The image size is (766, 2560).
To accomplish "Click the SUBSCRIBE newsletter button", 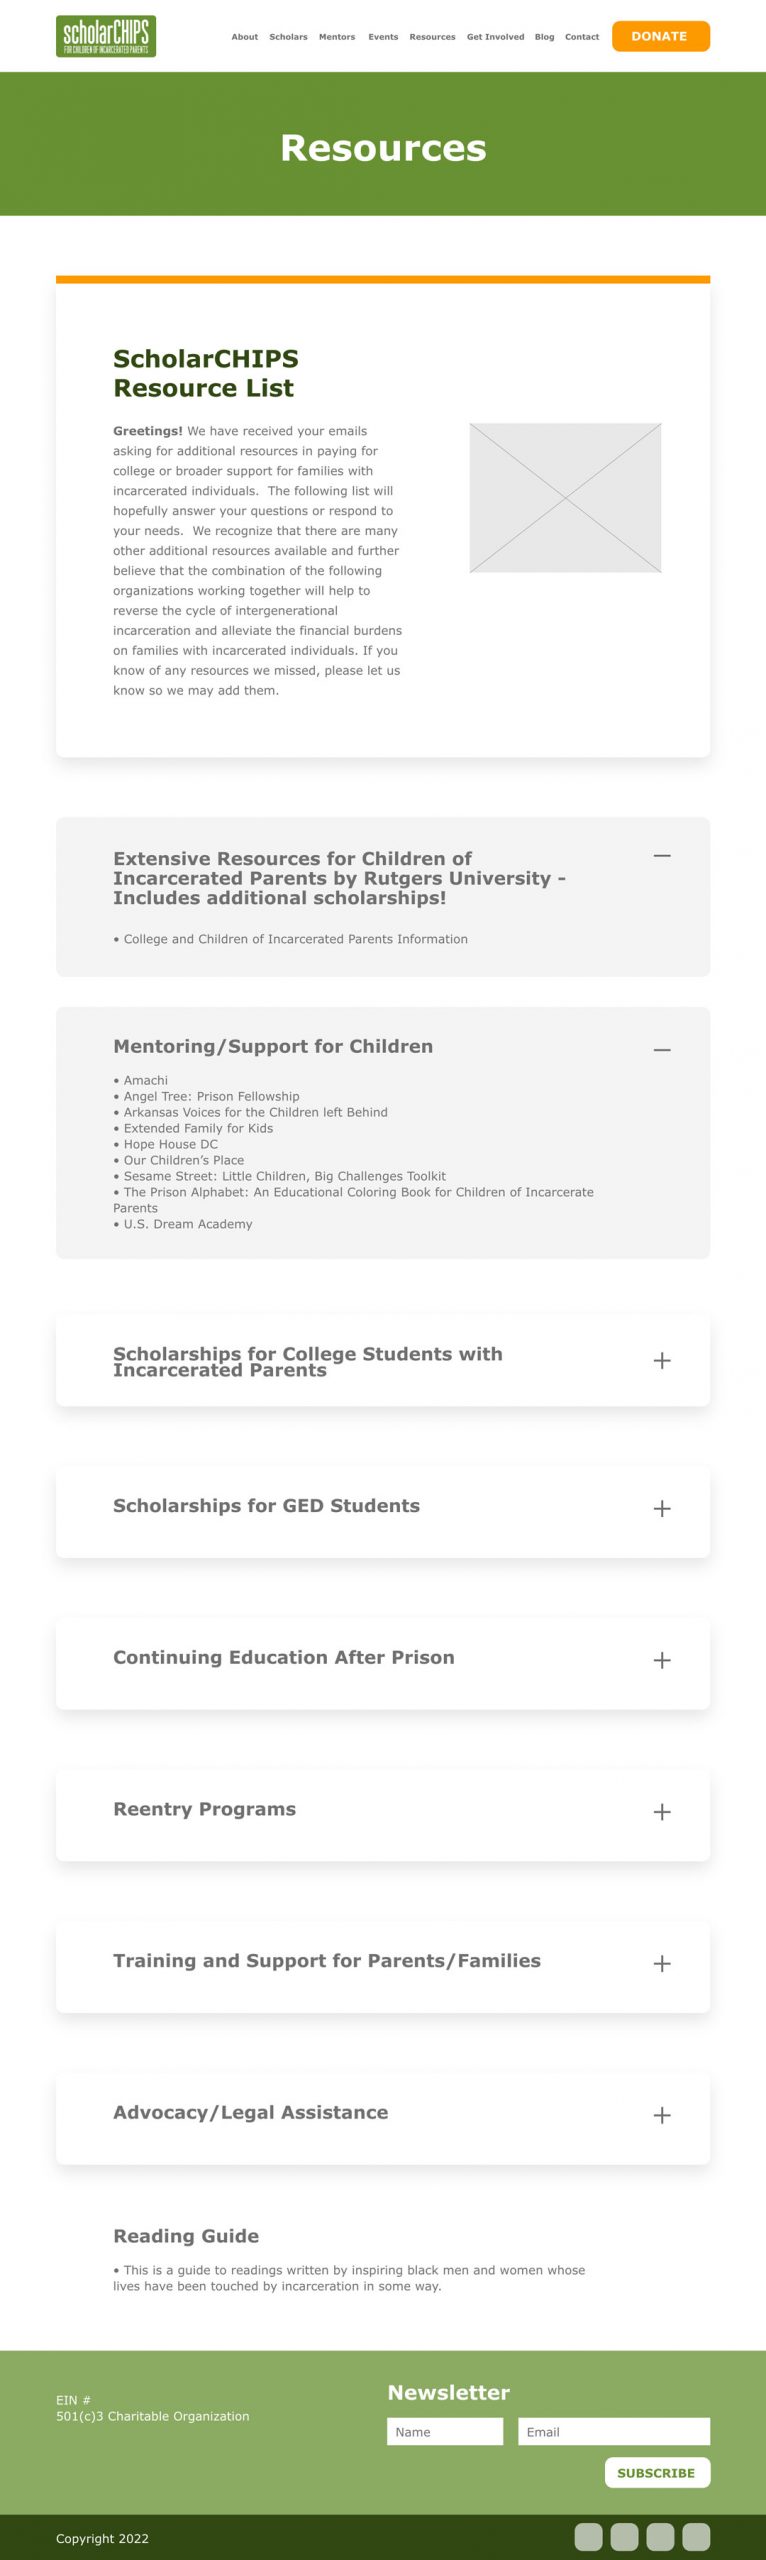I will click(656, 2472).
